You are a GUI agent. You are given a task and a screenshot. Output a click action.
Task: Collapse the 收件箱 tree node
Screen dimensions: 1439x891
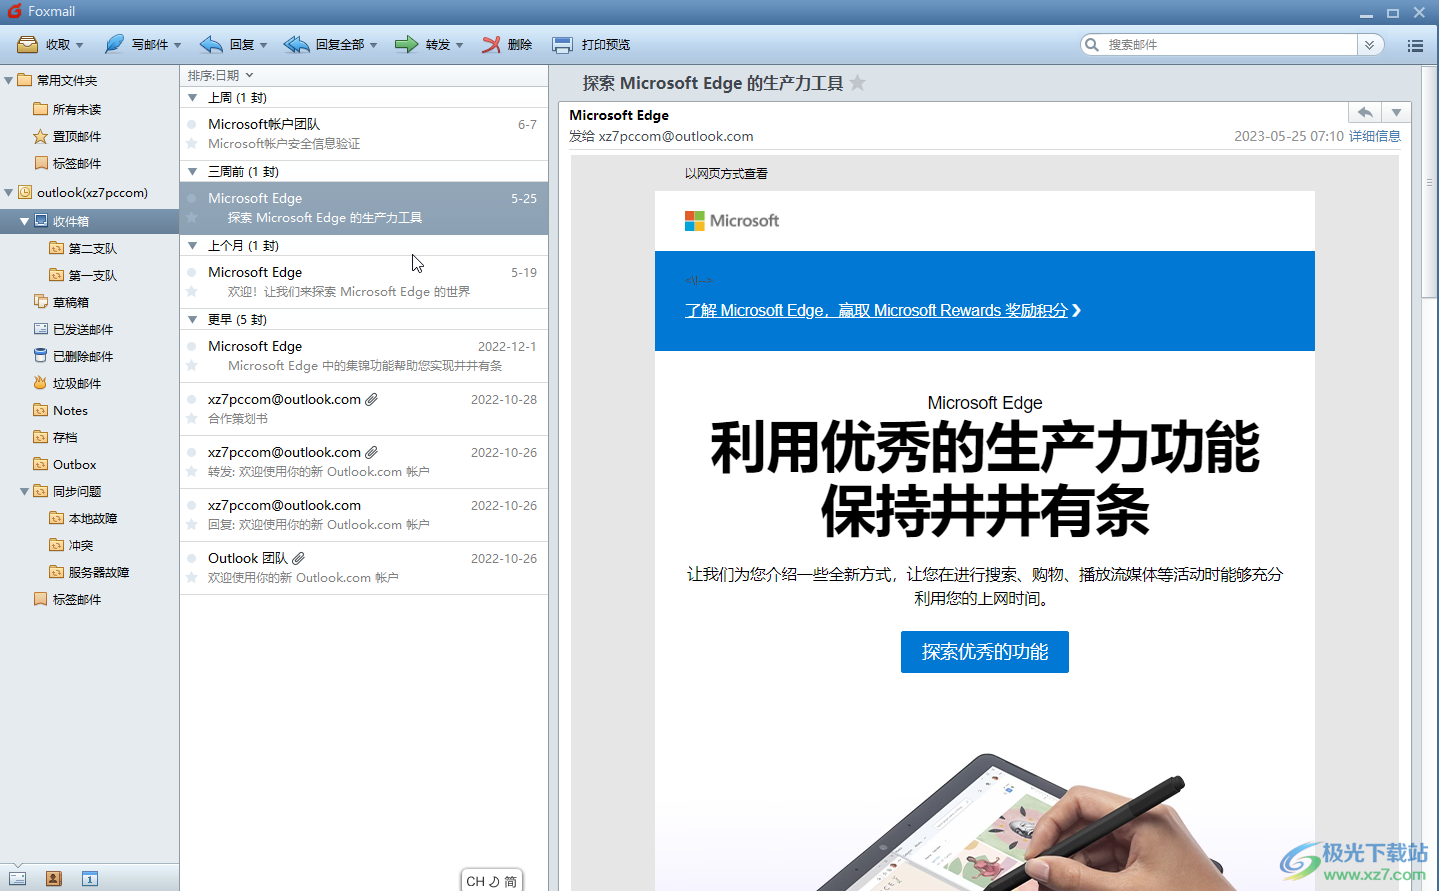(x=24, y=222)
